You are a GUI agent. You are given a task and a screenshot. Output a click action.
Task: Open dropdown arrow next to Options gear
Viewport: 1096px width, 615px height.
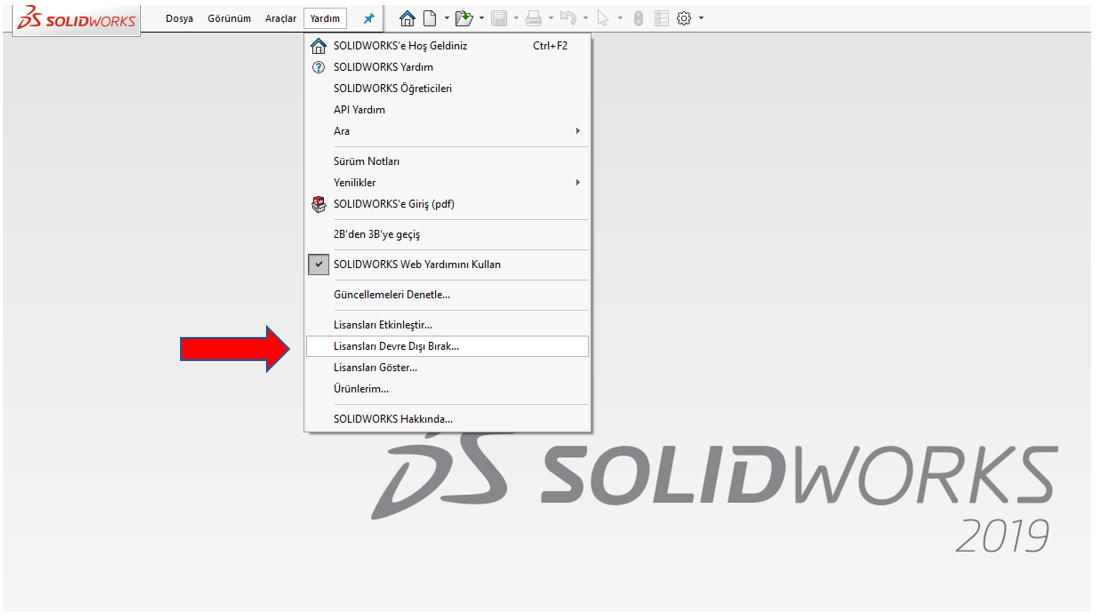pyautogui.click(x=701, y=18)
